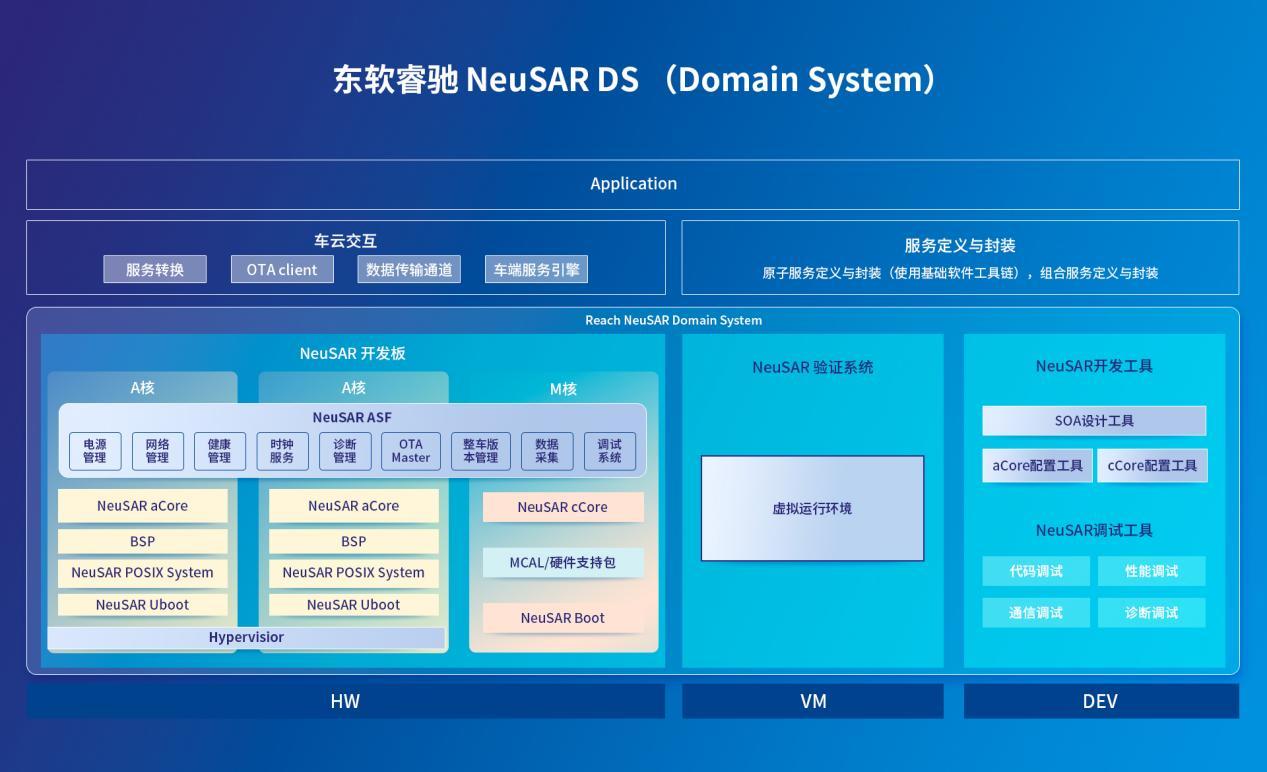Toggle the 通信调试 debugging option

tap(1036, 612)
